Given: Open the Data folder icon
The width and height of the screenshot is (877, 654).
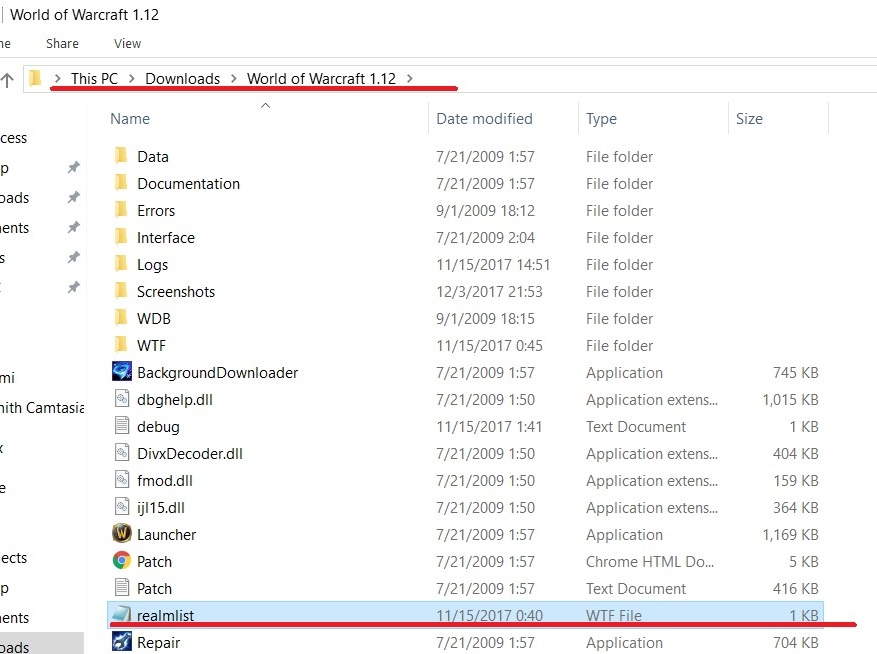Looking at the screenshot, I should (x=121, y=156).
